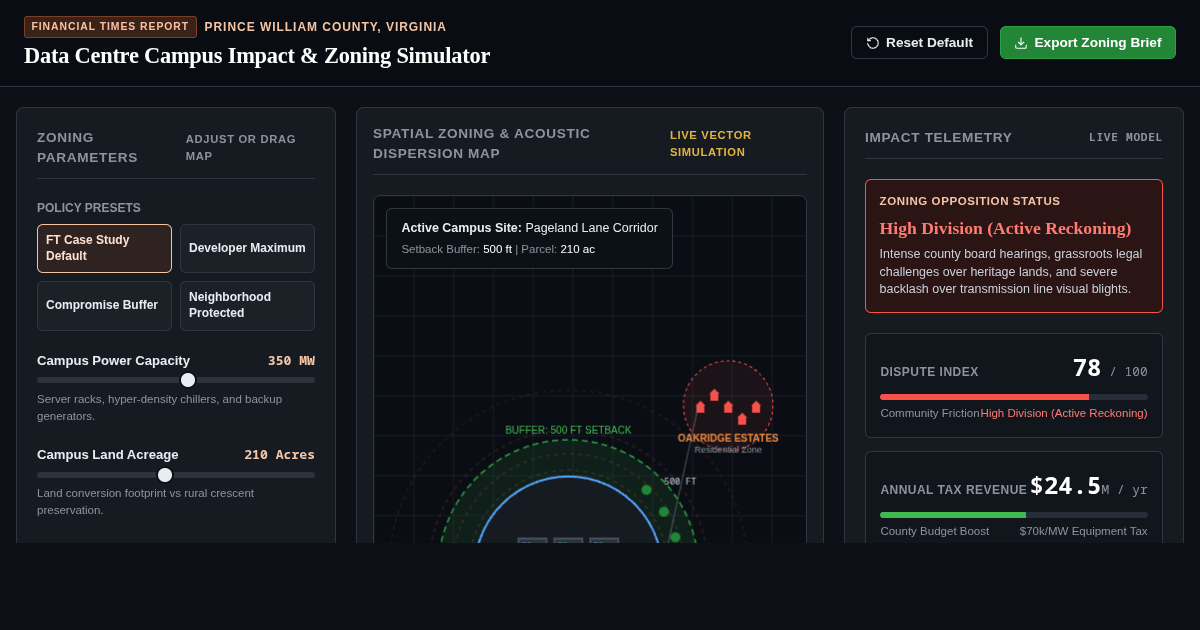Screen dimensions: 1200x630
Task: Click the uppermost green tree dot in buffer
Action: pos(646,490)
